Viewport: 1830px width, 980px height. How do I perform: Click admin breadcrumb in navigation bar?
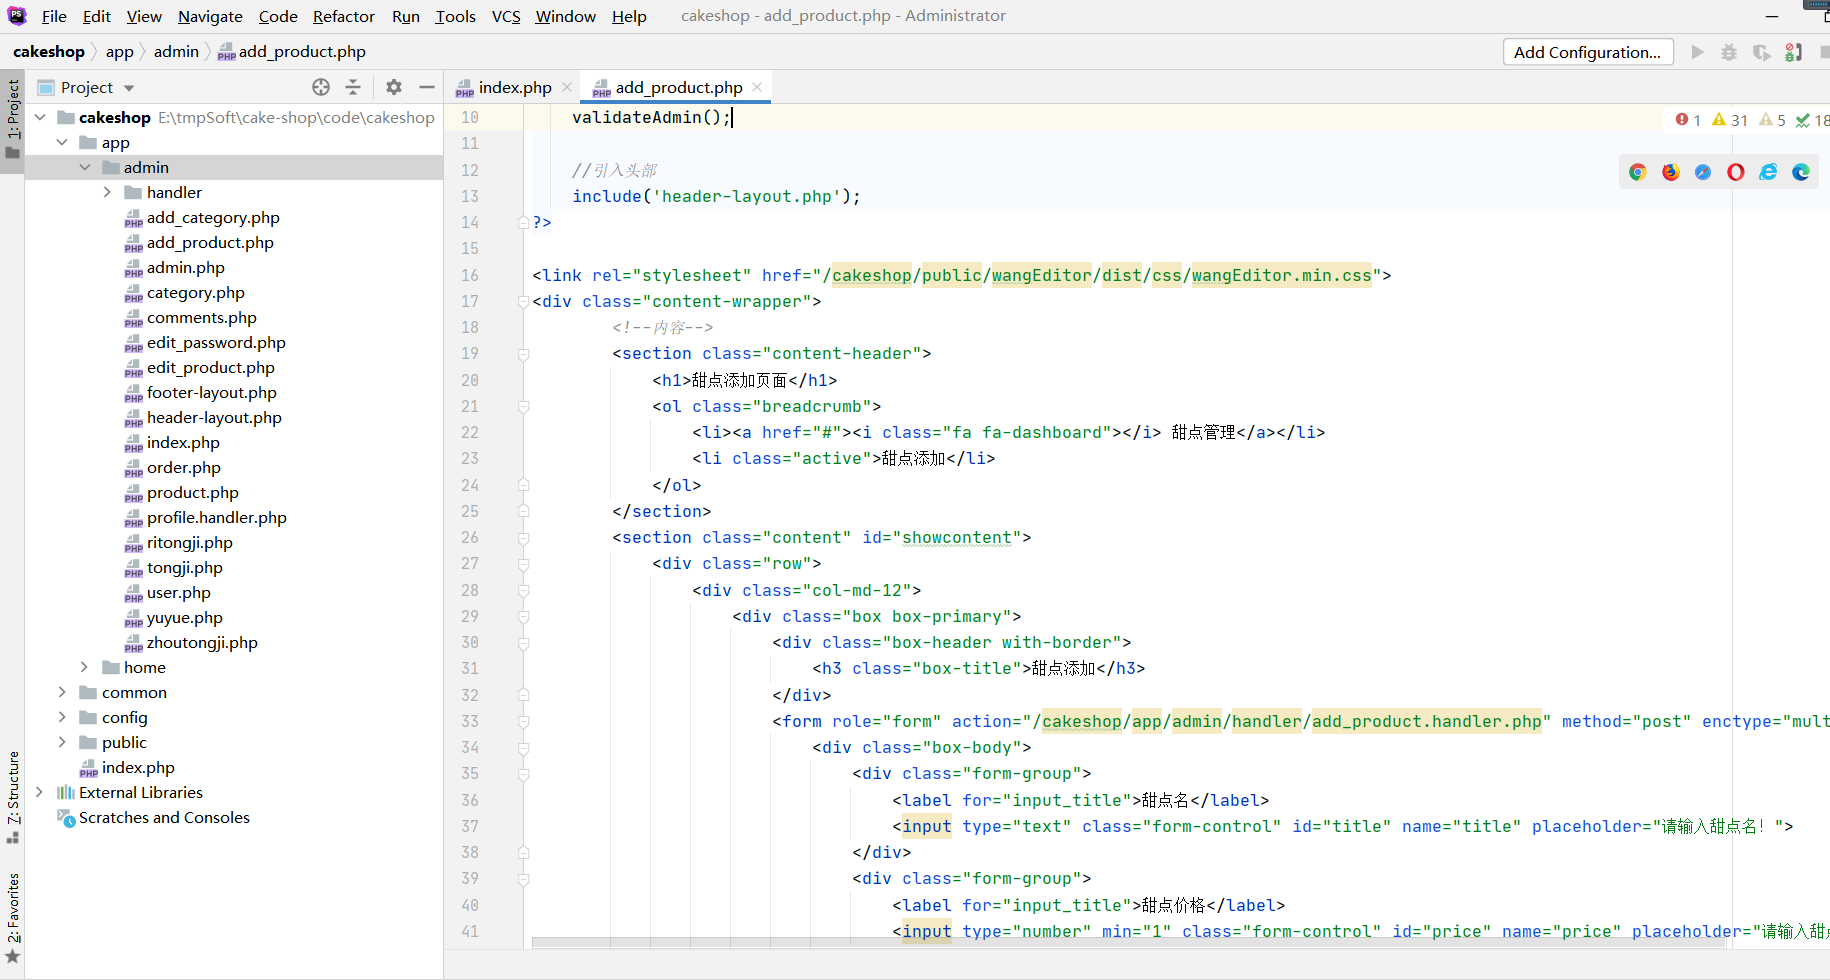coord(176,51)
